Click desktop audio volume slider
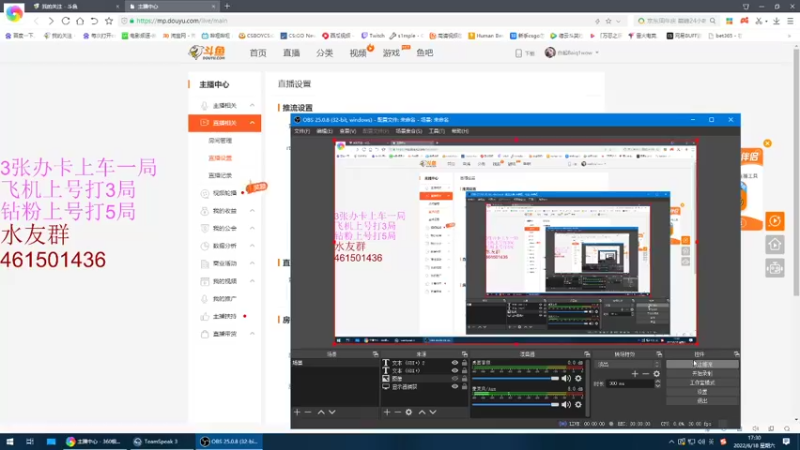The height and width of the screenshot is (450, 800). coord(515,379)
